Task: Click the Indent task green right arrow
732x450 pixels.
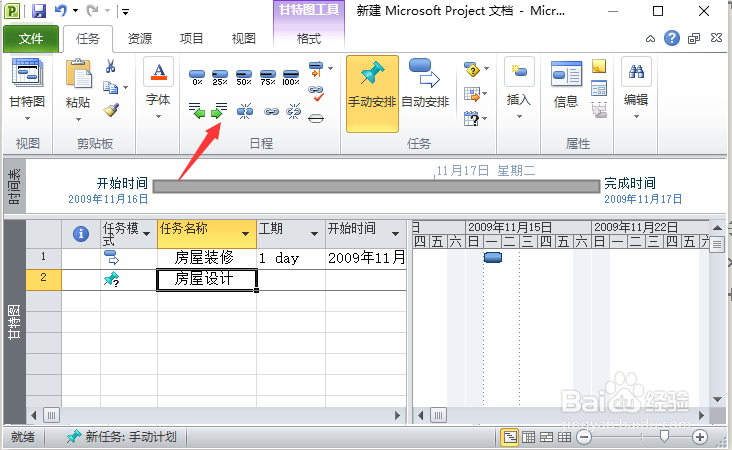Action: tap(219, 111)
